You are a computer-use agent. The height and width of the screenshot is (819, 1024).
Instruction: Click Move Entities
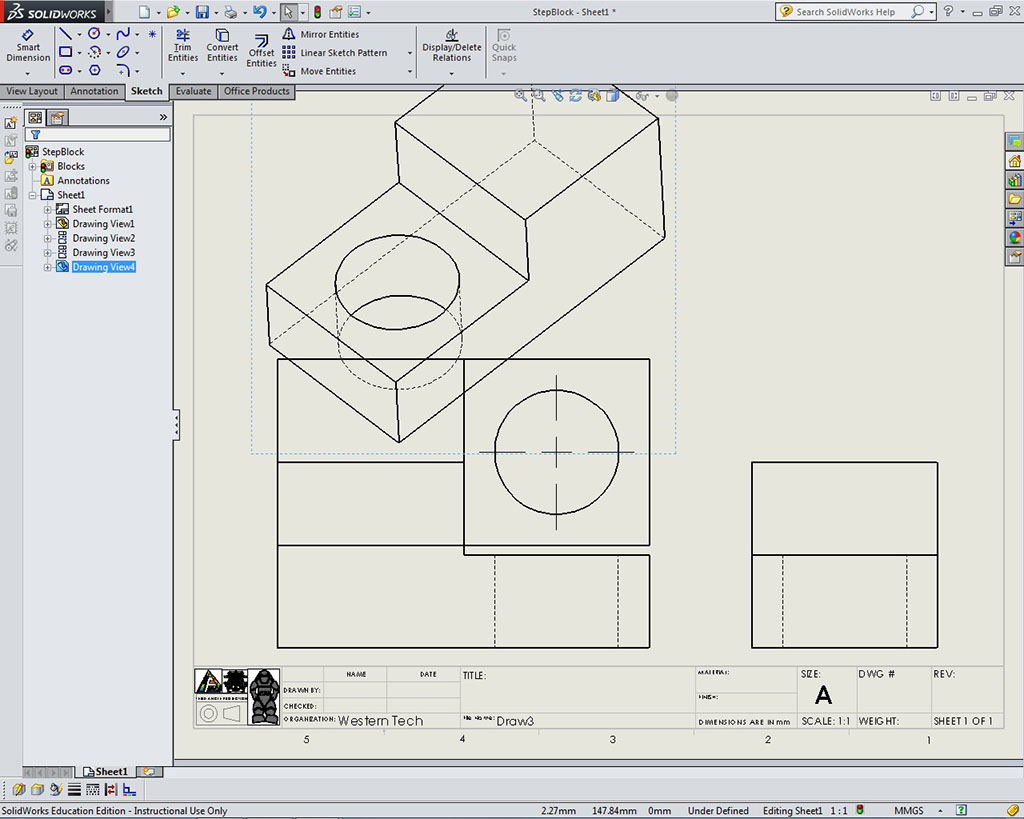coord(327,72)
